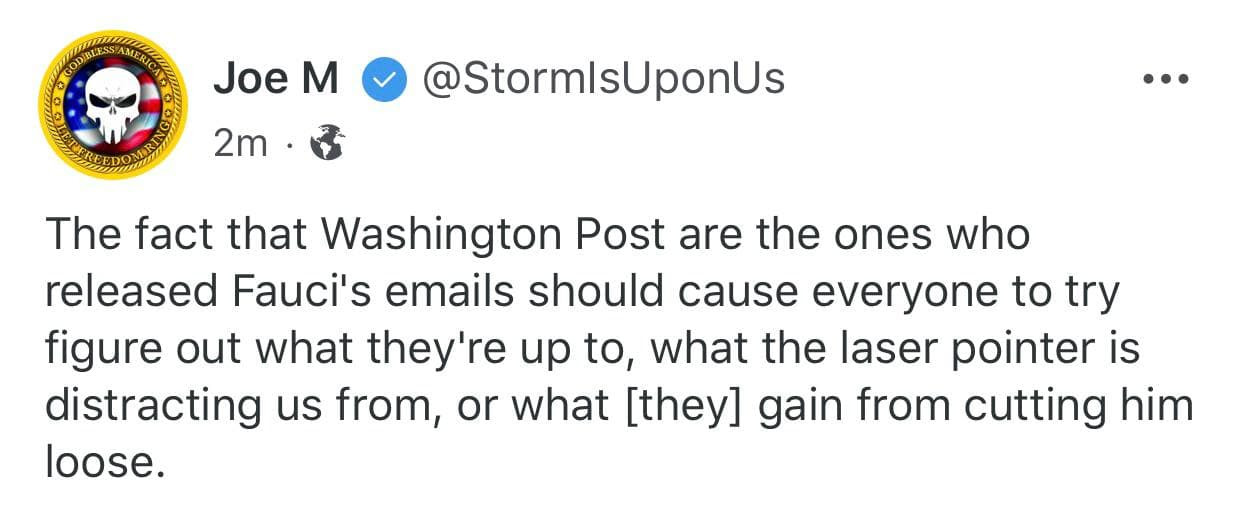Image resolution: width=1241 pixels, height=519 pixels.
Task: Open the three-dot more options menu
Action: pos(1166,78)
